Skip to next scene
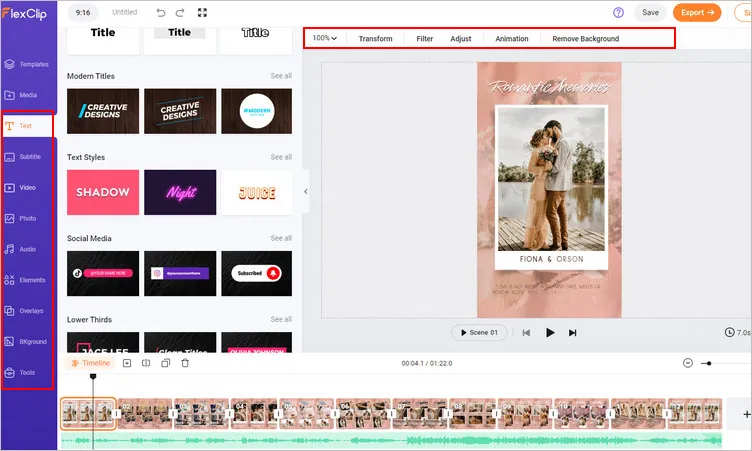752x451 pixels. [573, 332]
